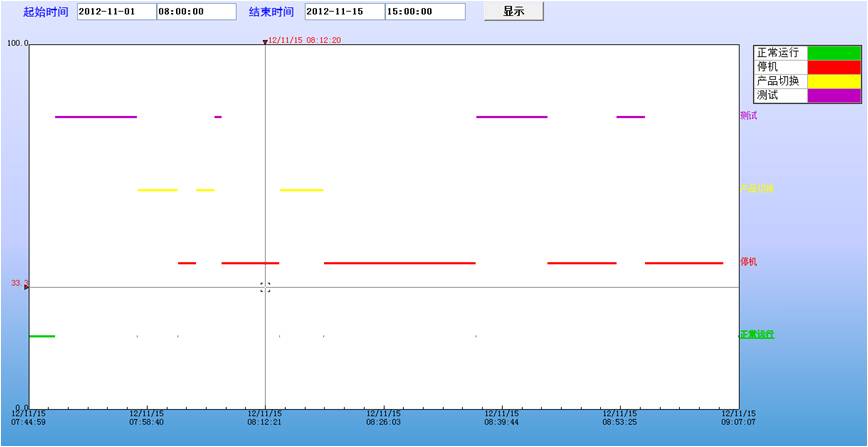Screen dimensions: 868x447
Task: Click the red 停机 label on right axis
Action: pos(749,262)
